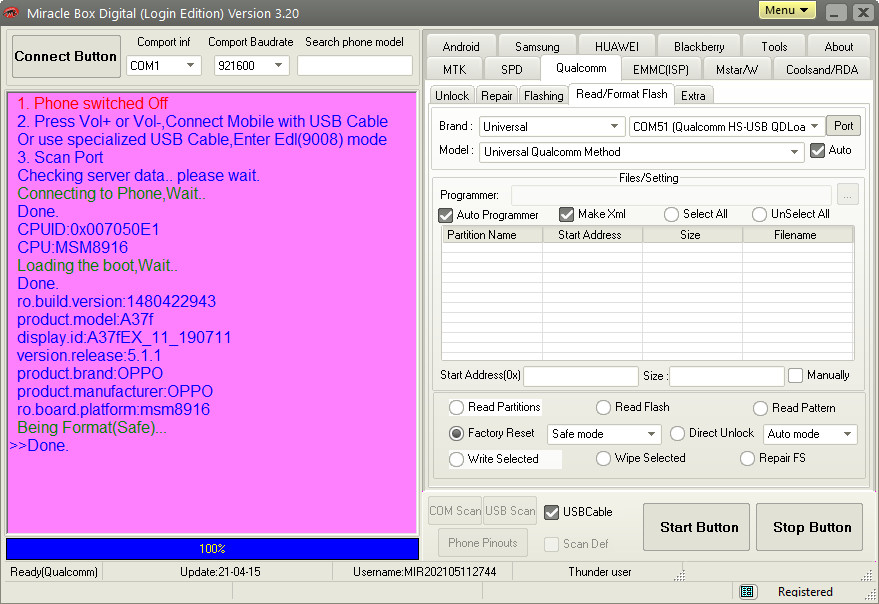Select the Repair FS radio button

click(x=747, y=459)
